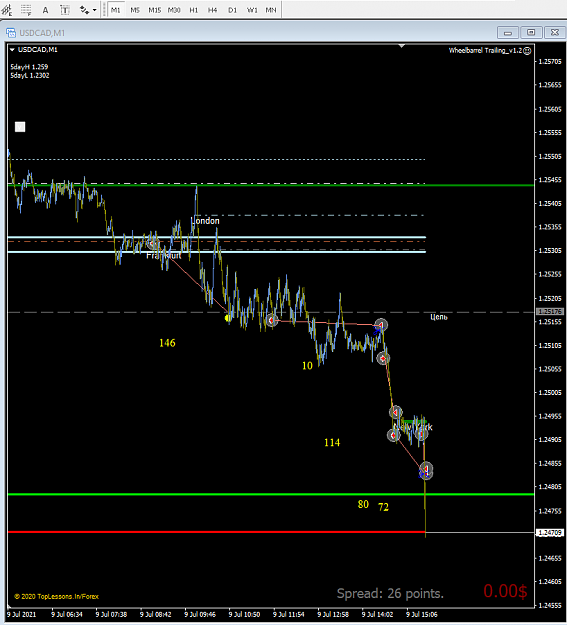Close the USDCAD,M1 chart window
Viewport: 567px width, 625px height.
555,33
